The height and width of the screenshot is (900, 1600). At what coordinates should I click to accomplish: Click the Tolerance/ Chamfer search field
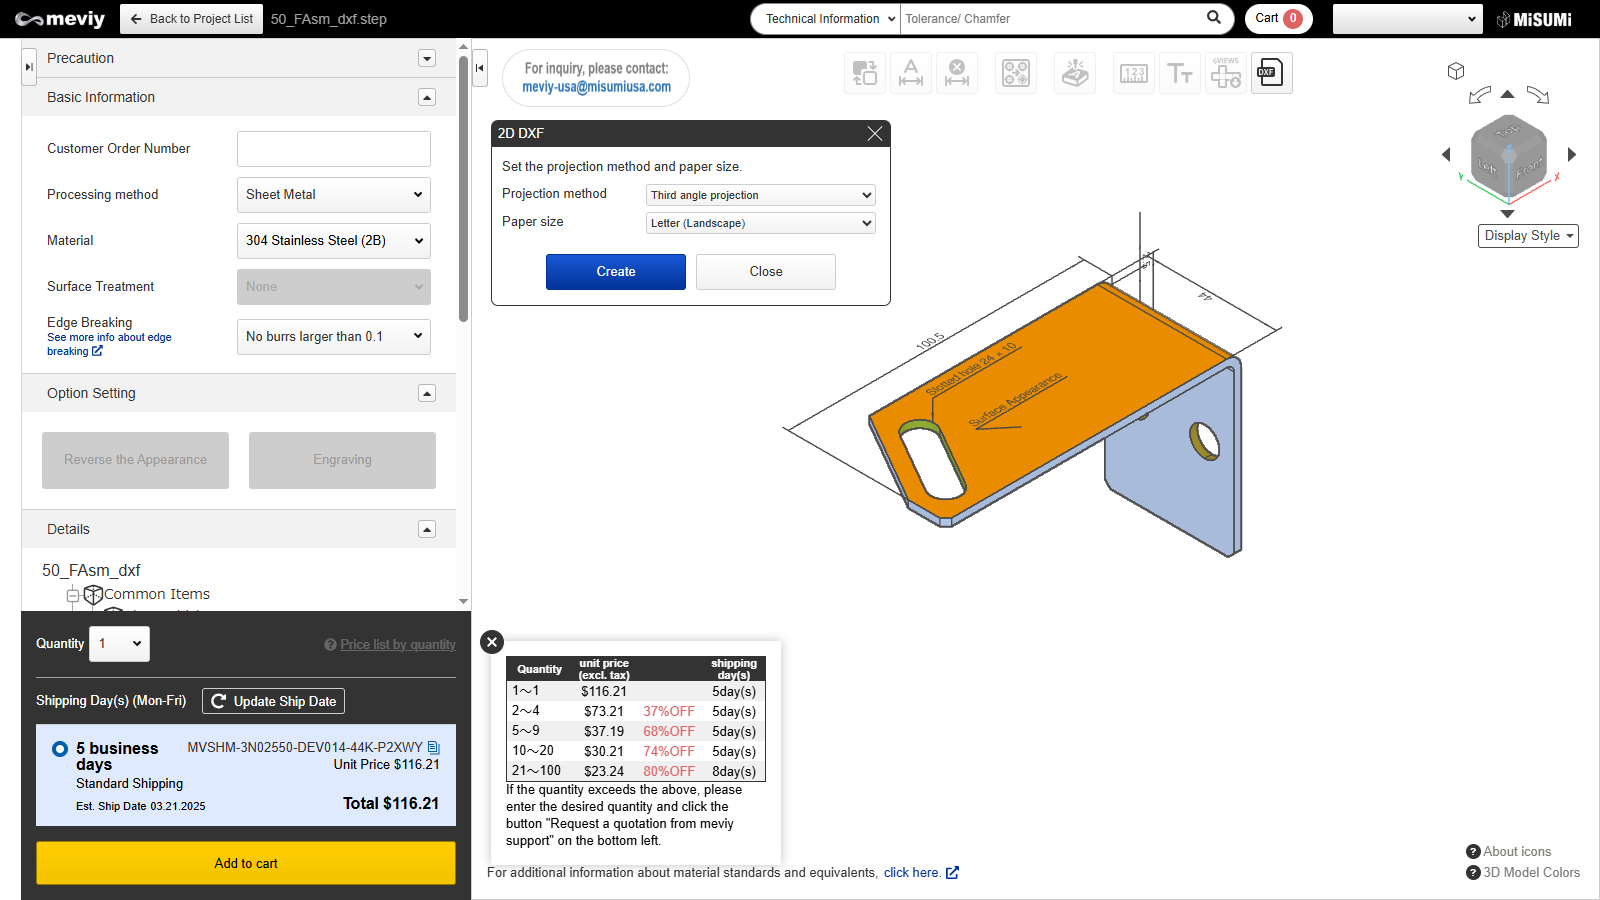1050,19
